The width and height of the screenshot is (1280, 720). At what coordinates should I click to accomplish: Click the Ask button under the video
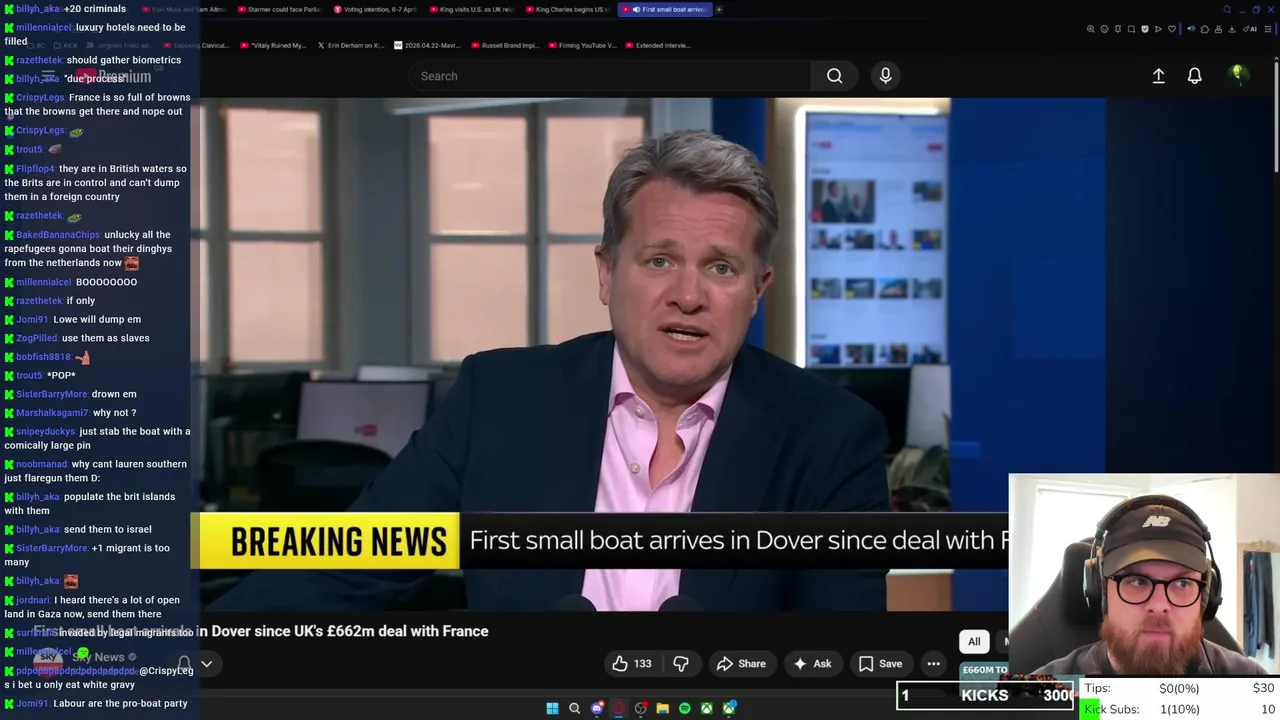[812, 664]
